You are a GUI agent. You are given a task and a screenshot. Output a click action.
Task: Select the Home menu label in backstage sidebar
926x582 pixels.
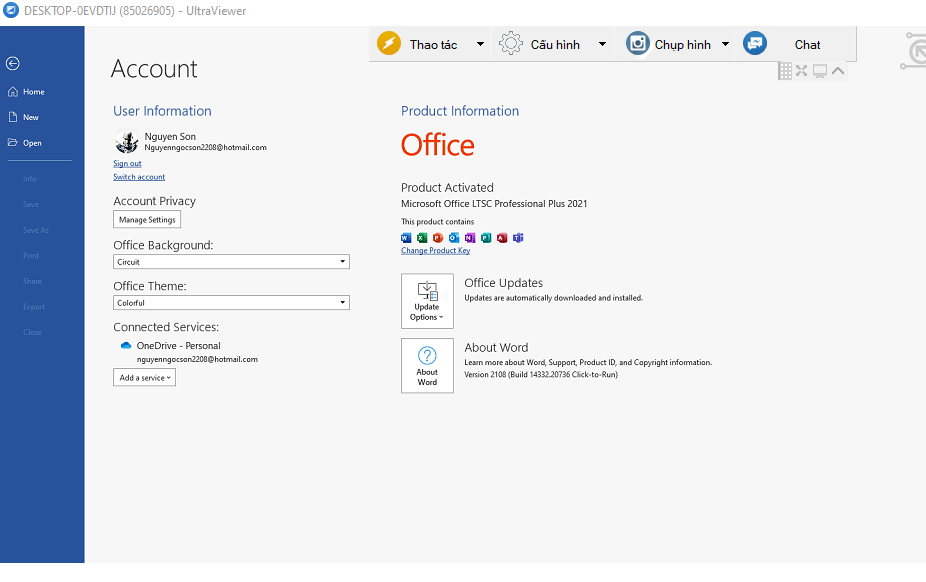pos(34,92)
